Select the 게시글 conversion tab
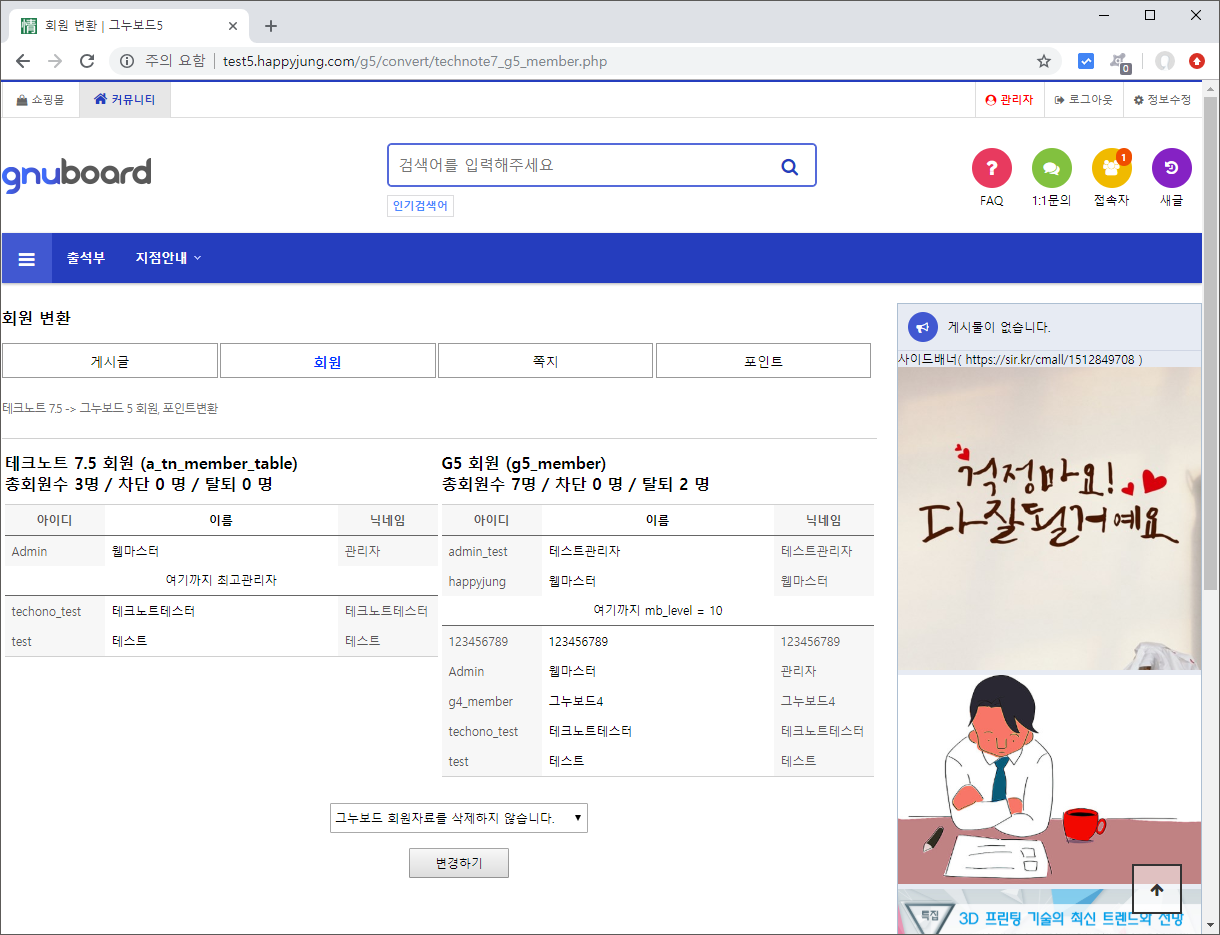Screen dimensions: 1220x935 click(110, 361)
